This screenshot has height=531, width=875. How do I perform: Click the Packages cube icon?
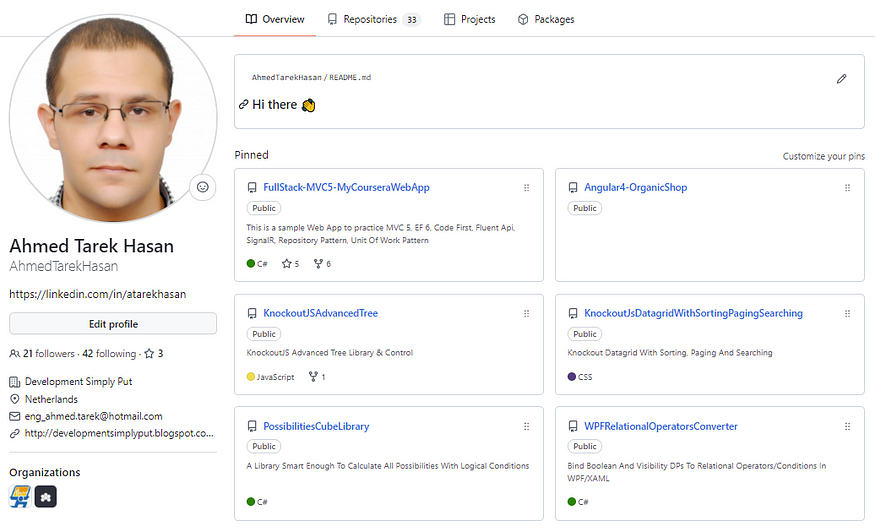(523, 19)
